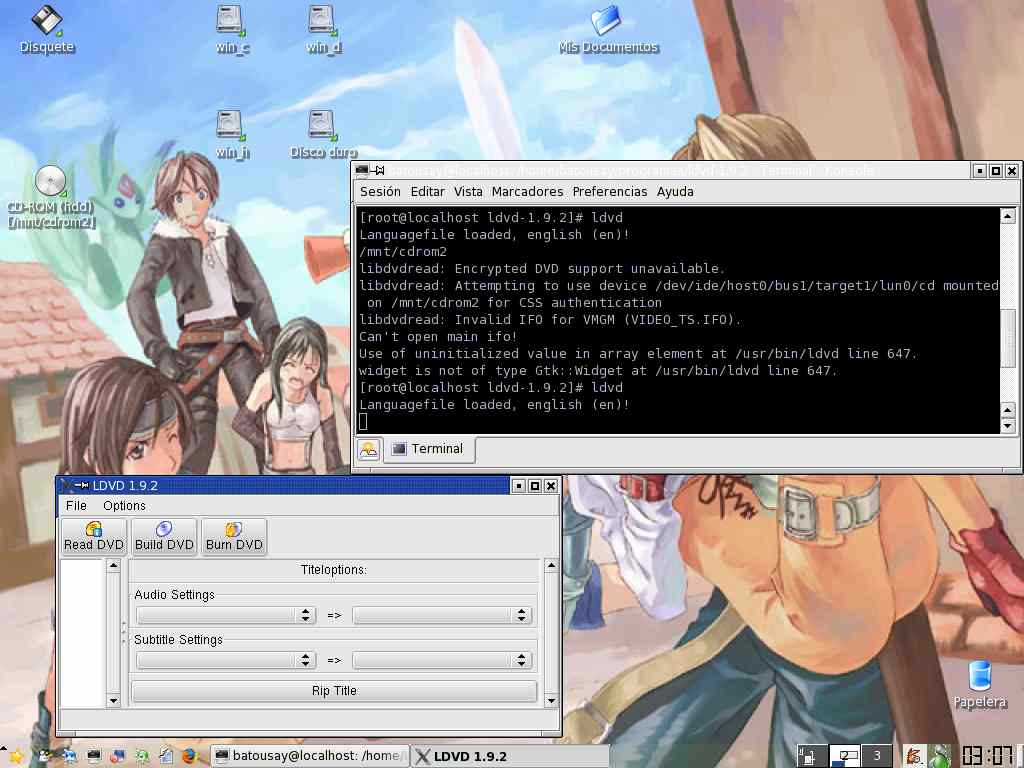Switch to the batousay@localhost taskbar entry
The width and height of the screenshot is (1024, 768).
(310, 756)
